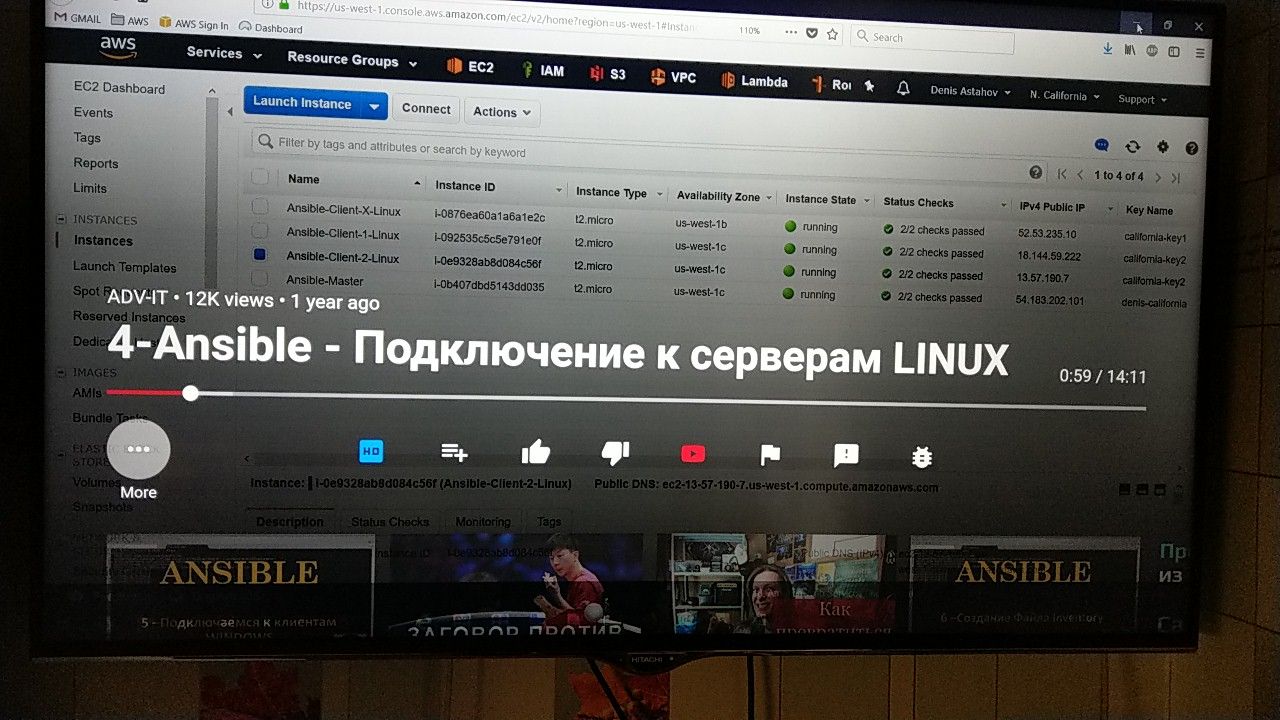The height and width of the screenshot is (720, 1280).
Task: Open the AWS home logo
Action: click(118, 47)
